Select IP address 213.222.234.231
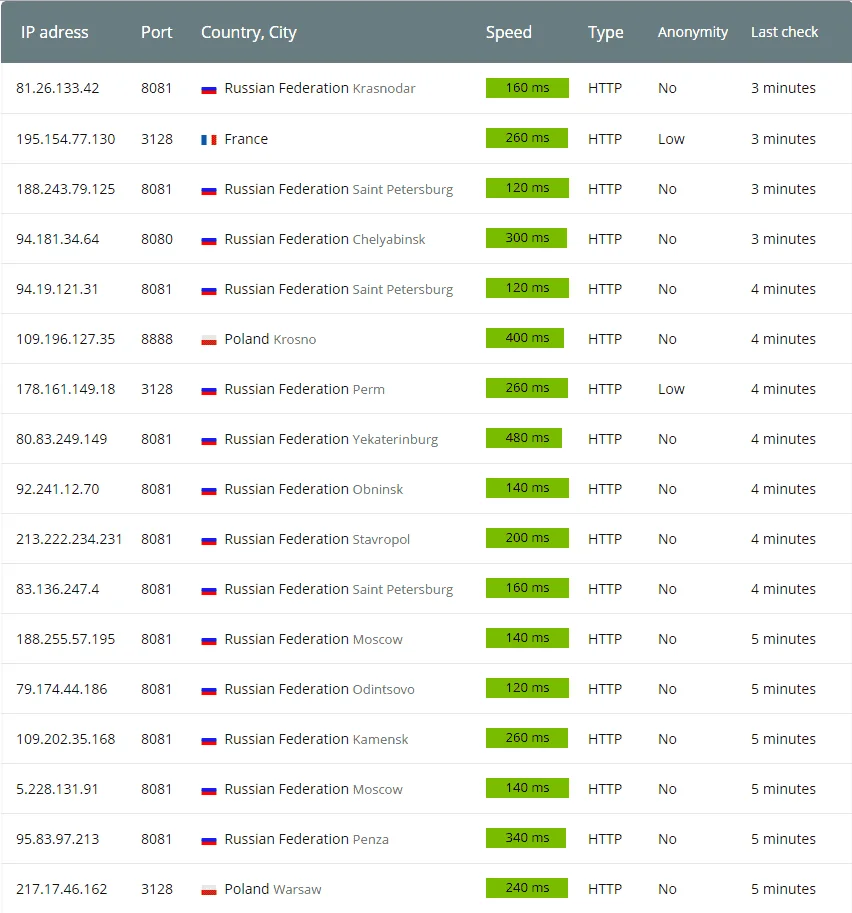 69,539
